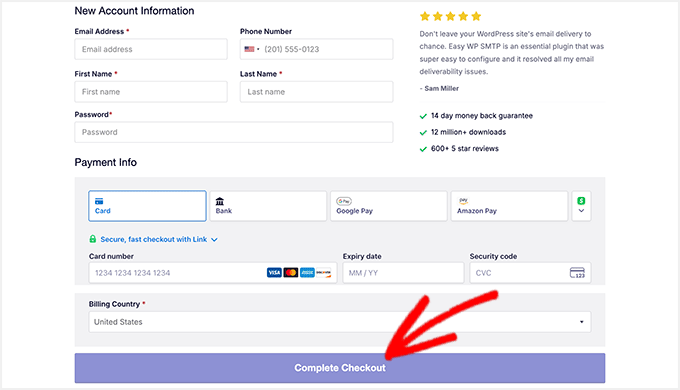680x390 pixels.
Task: Click "600+ 5 star reviews" text
Action: [465, 149]
